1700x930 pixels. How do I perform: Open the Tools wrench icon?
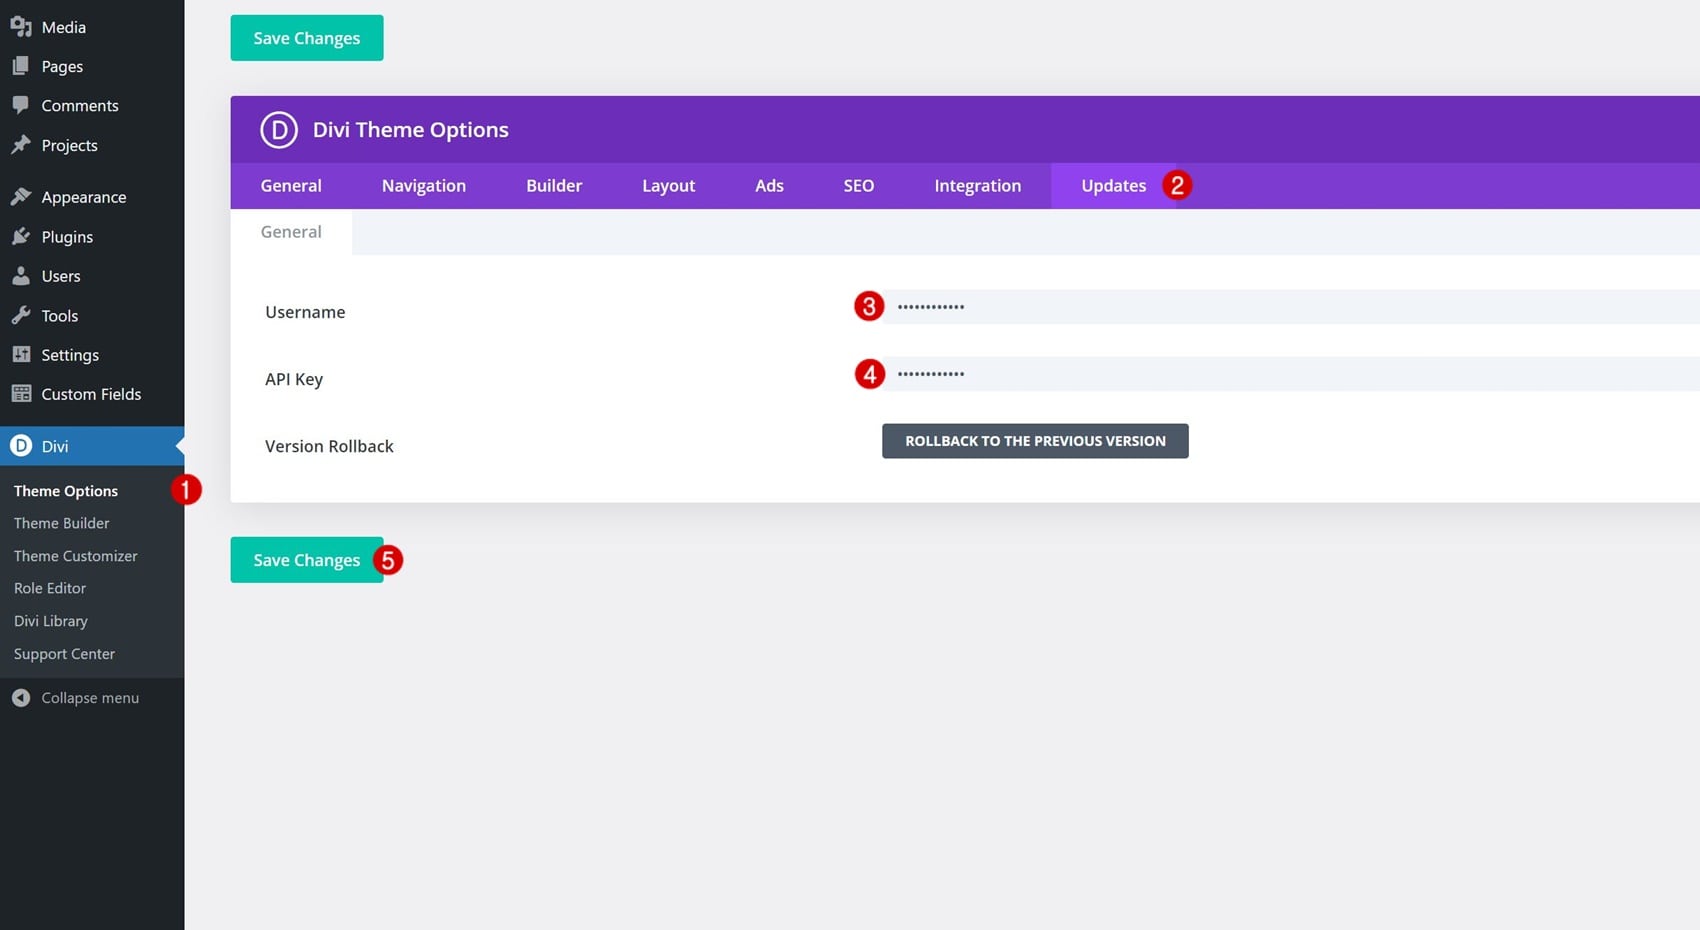[x=21, y=315]
